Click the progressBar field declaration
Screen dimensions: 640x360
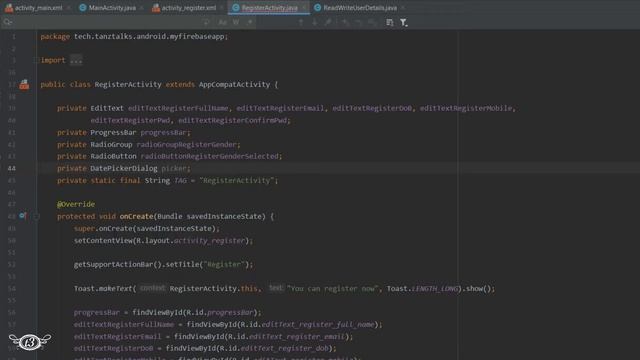coord(163,133)
